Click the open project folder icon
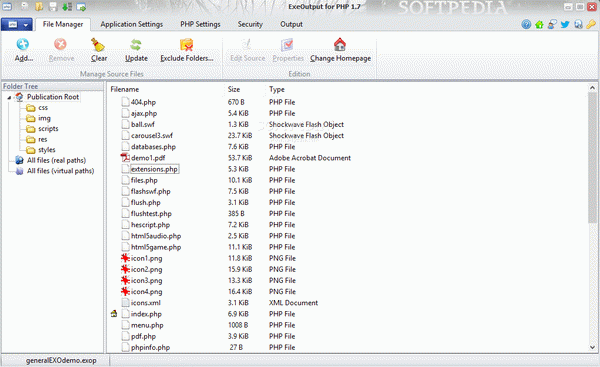 [x=39, y=7]
